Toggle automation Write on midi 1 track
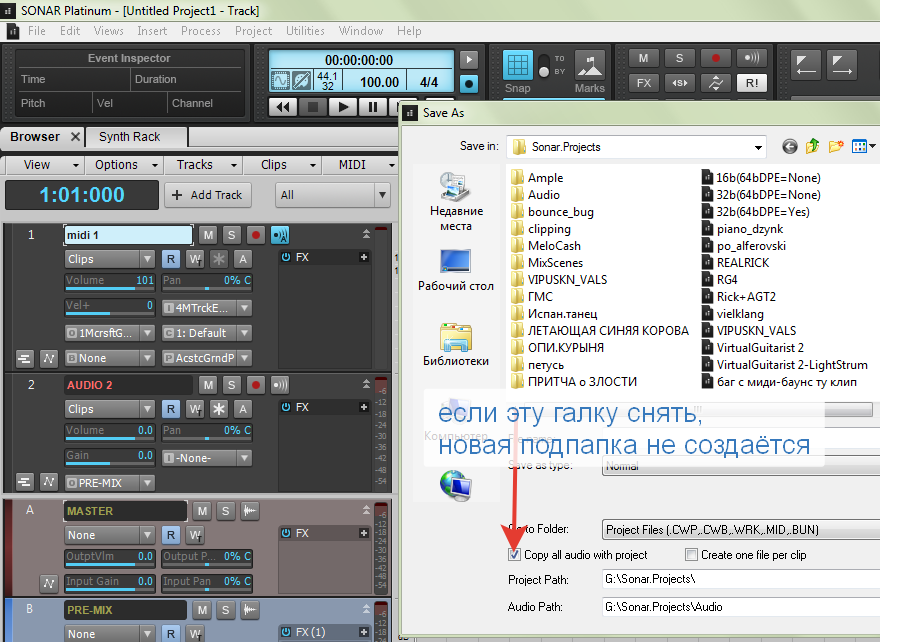 pyautogui.click(x=195, y=259)
